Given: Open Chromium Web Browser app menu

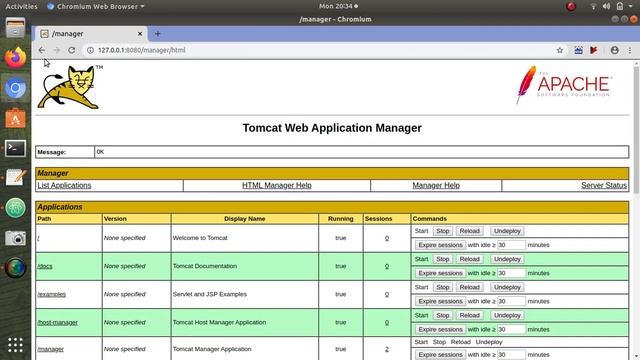Looking at the screenshot, I should click(96, 6).
